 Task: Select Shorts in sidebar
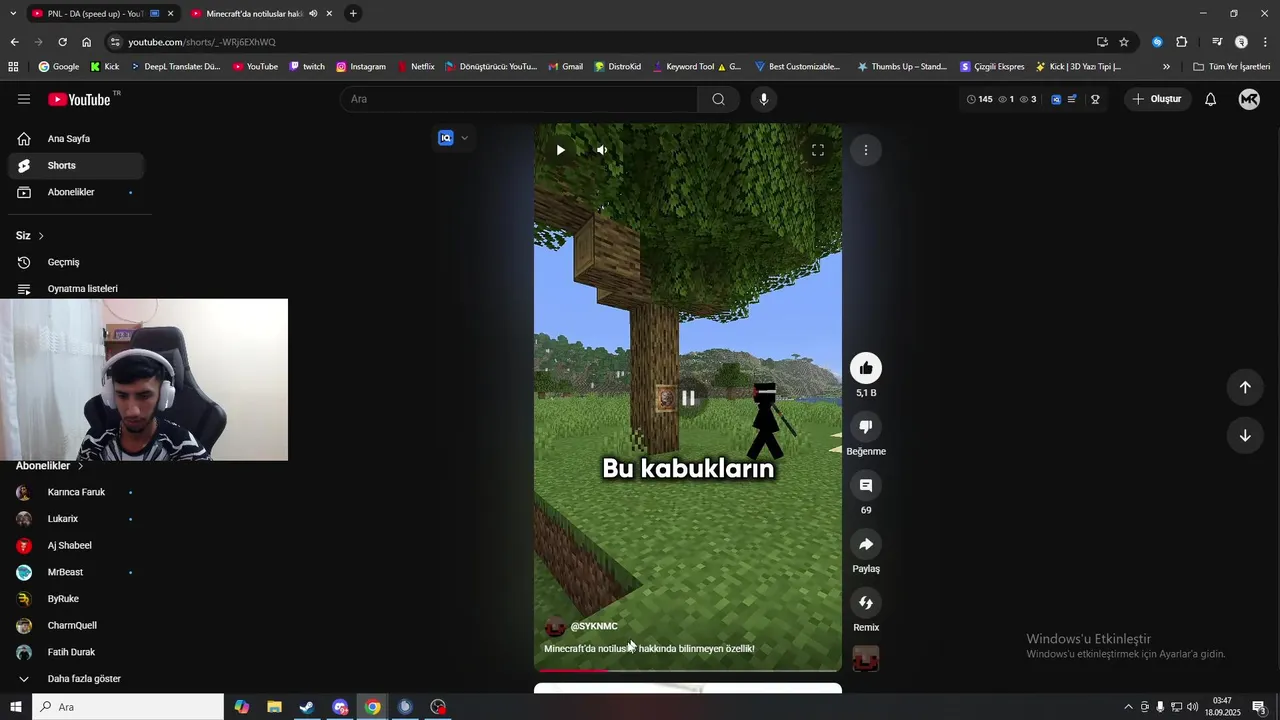[x=75, y=166]
